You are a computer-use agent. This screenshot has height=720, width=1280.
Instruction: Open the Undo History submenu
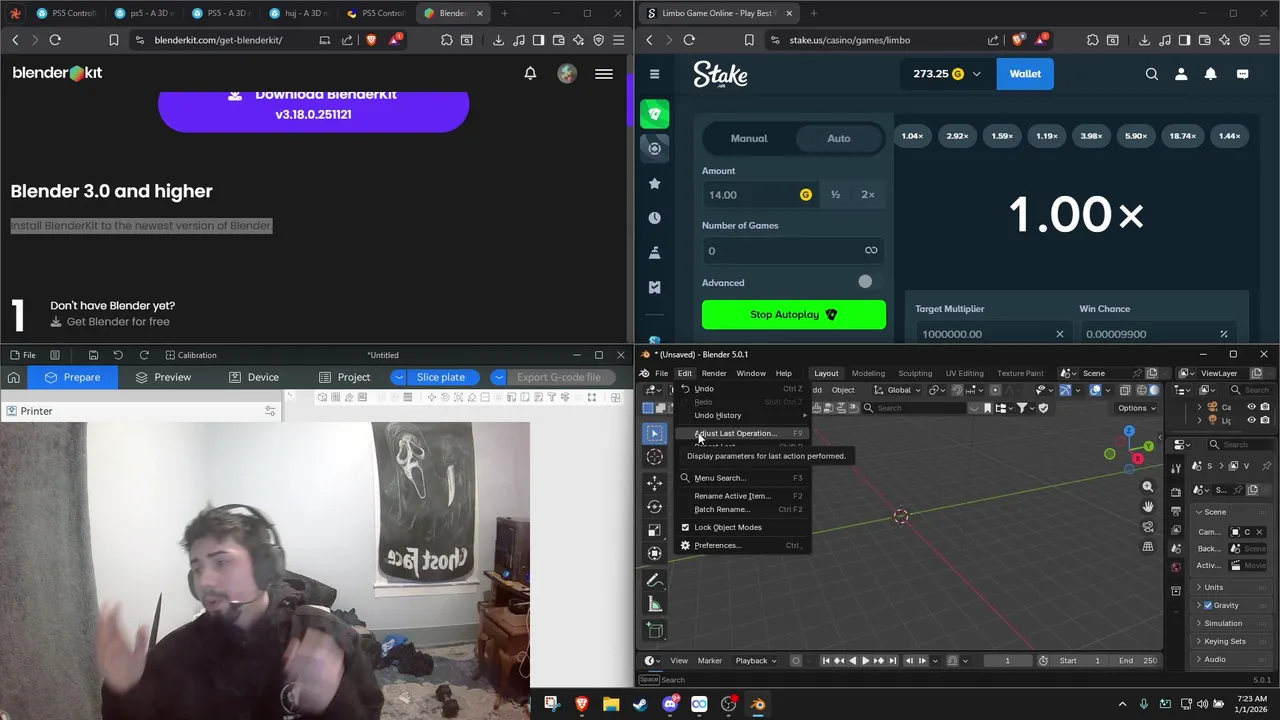coord(742,415)
